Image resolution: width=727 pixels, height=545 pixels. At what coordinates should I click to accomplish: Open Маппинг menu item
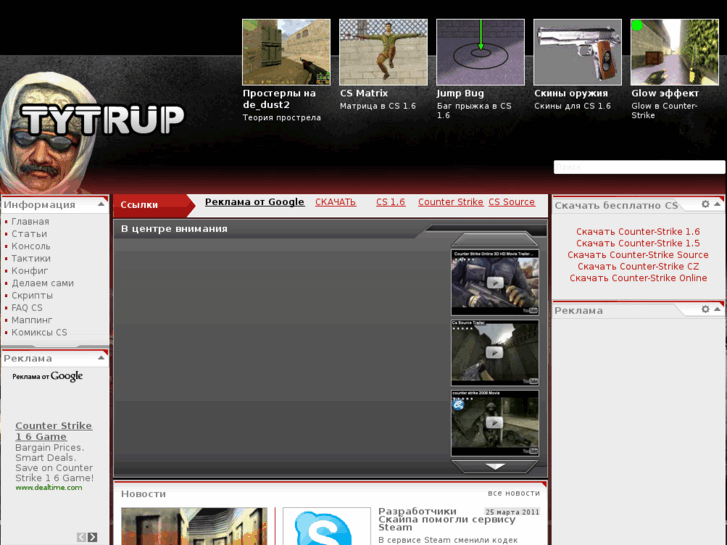tap(32, 320)
